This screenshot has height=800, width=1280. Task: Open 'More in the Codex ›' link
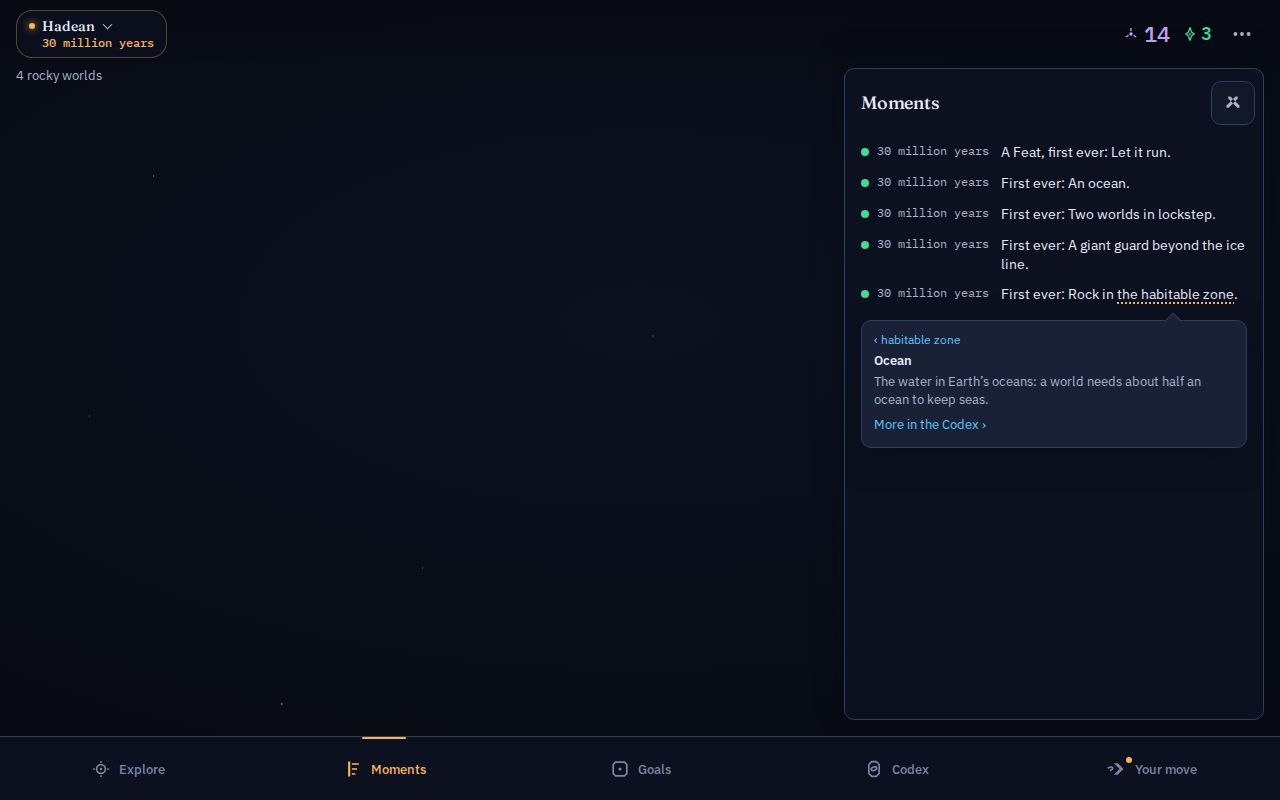(930, 424)
